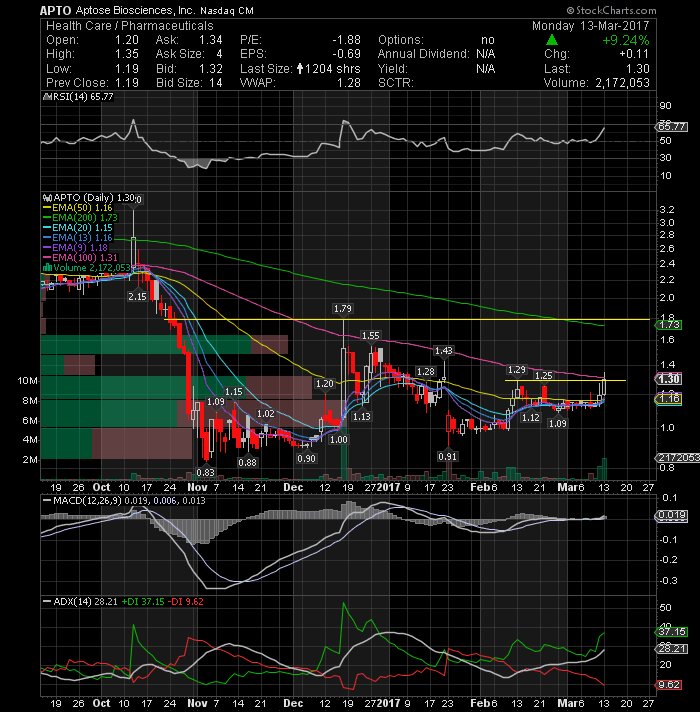
Task: Click the EPS value -0.69
Action: [x=346, y=54]
